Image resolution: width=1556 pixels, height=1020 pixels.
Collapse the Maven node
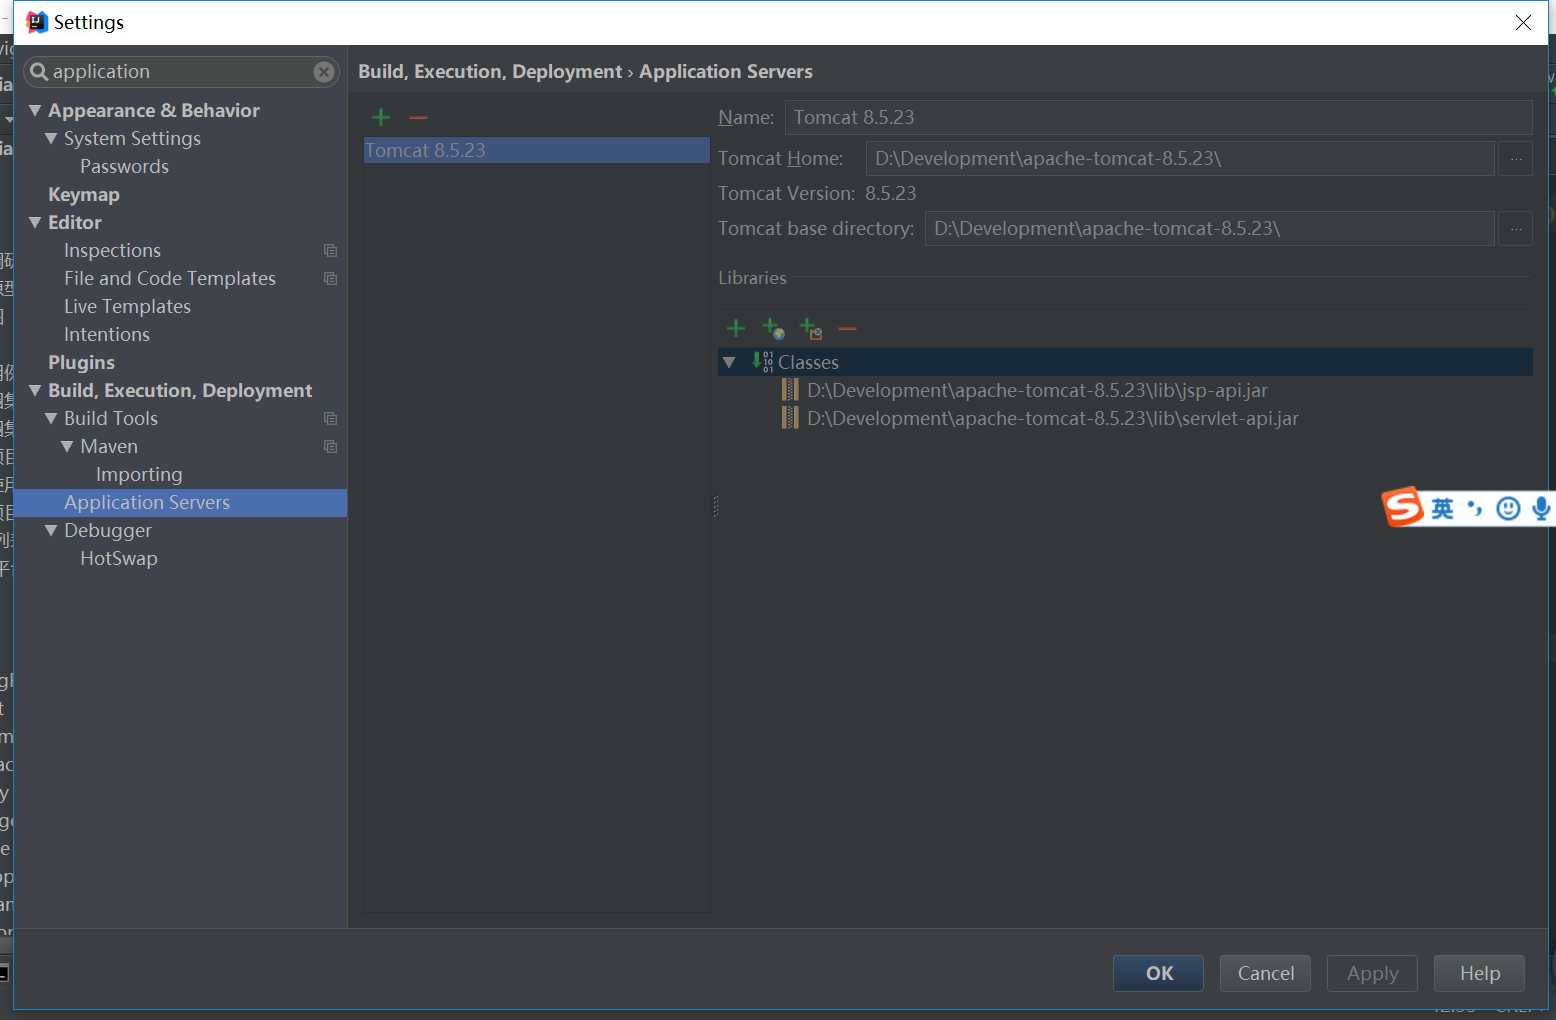[x=67, y=446]
